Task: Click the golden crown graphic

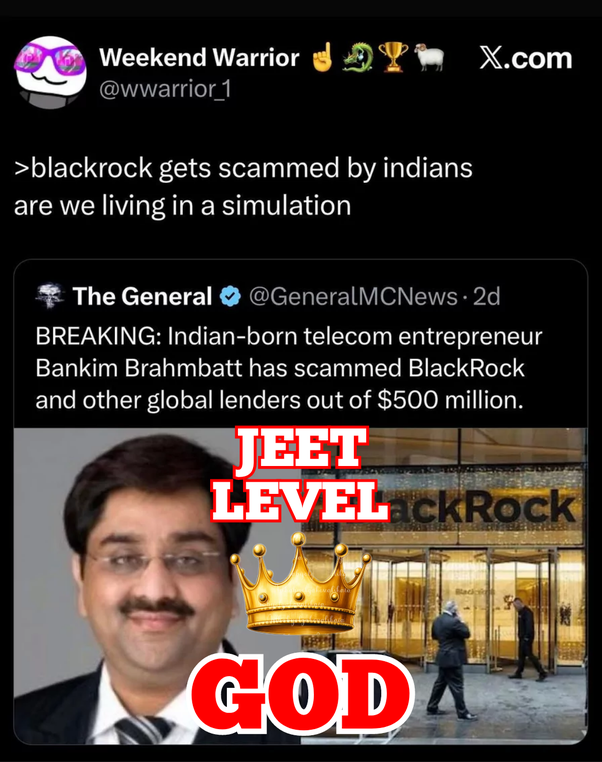Action: point(300,584)
